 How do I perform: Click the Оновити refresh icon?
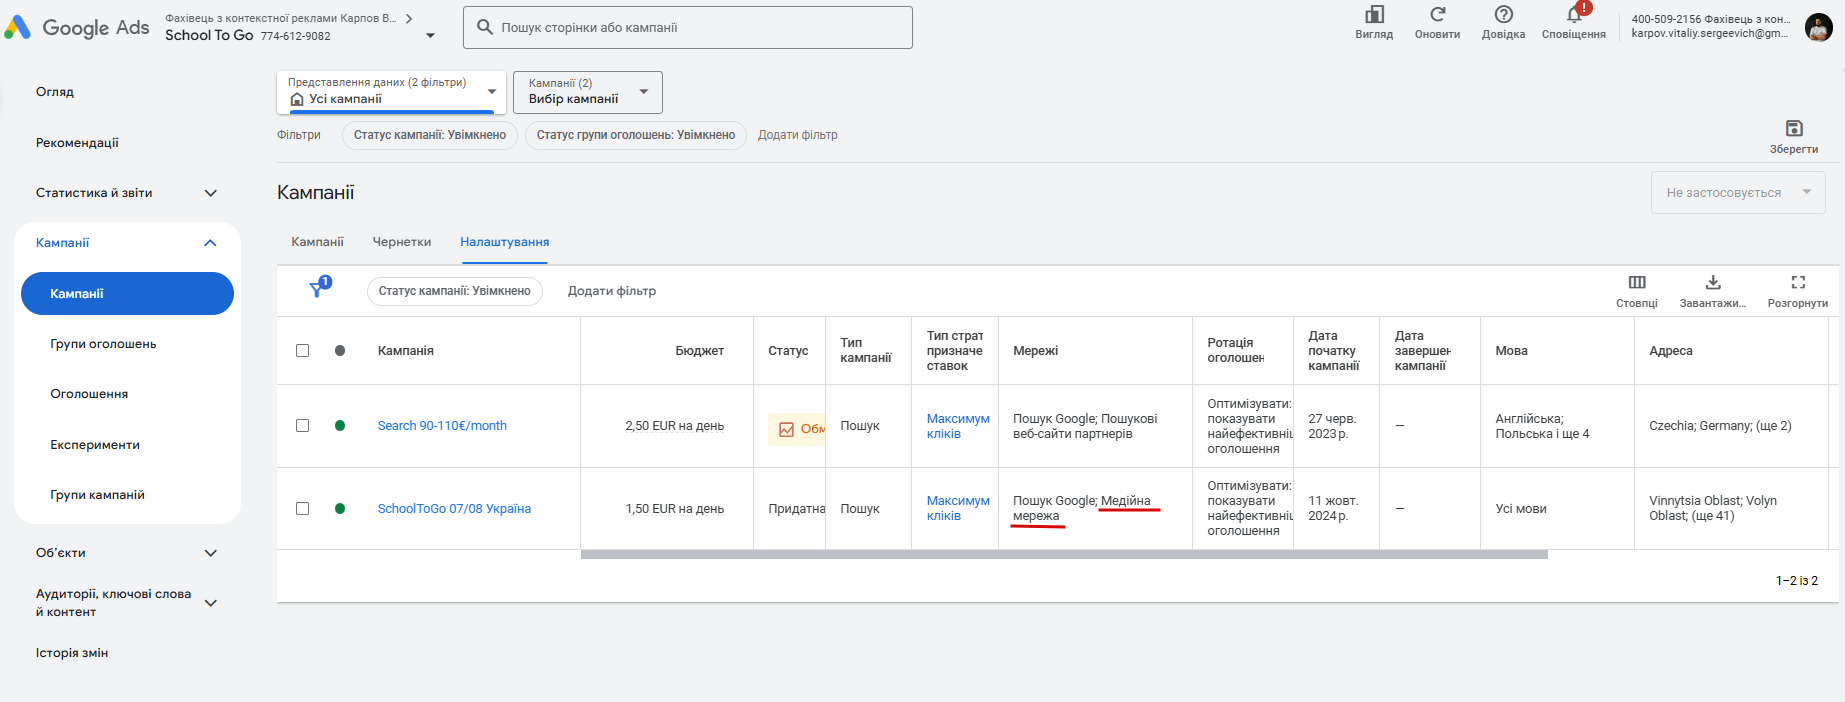[x=1437, y=15]
